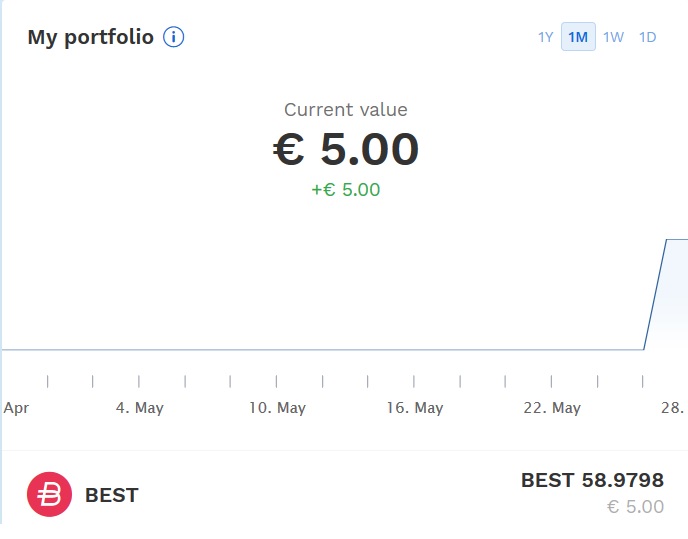Select the 1M time range
Viewport: 688px width, 539px height.
point(578,38)
